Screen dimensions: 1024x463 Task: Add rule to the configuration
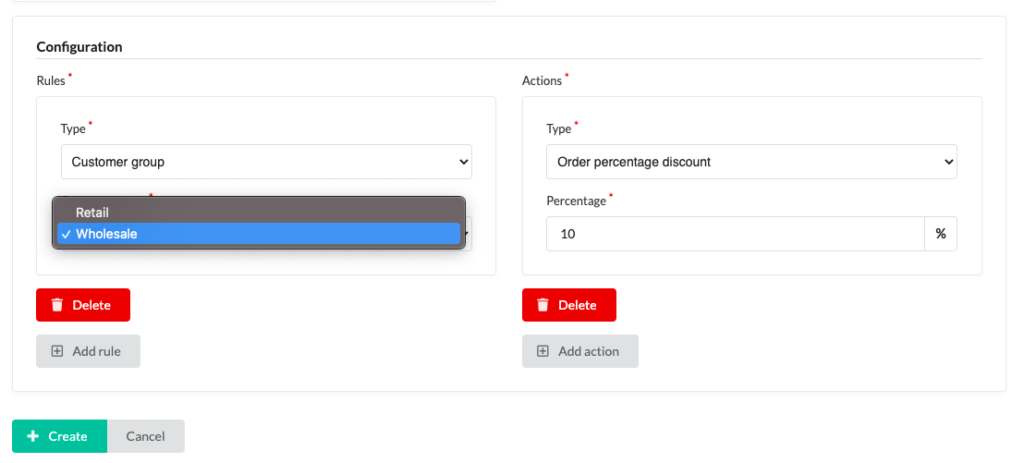[88, 351]
